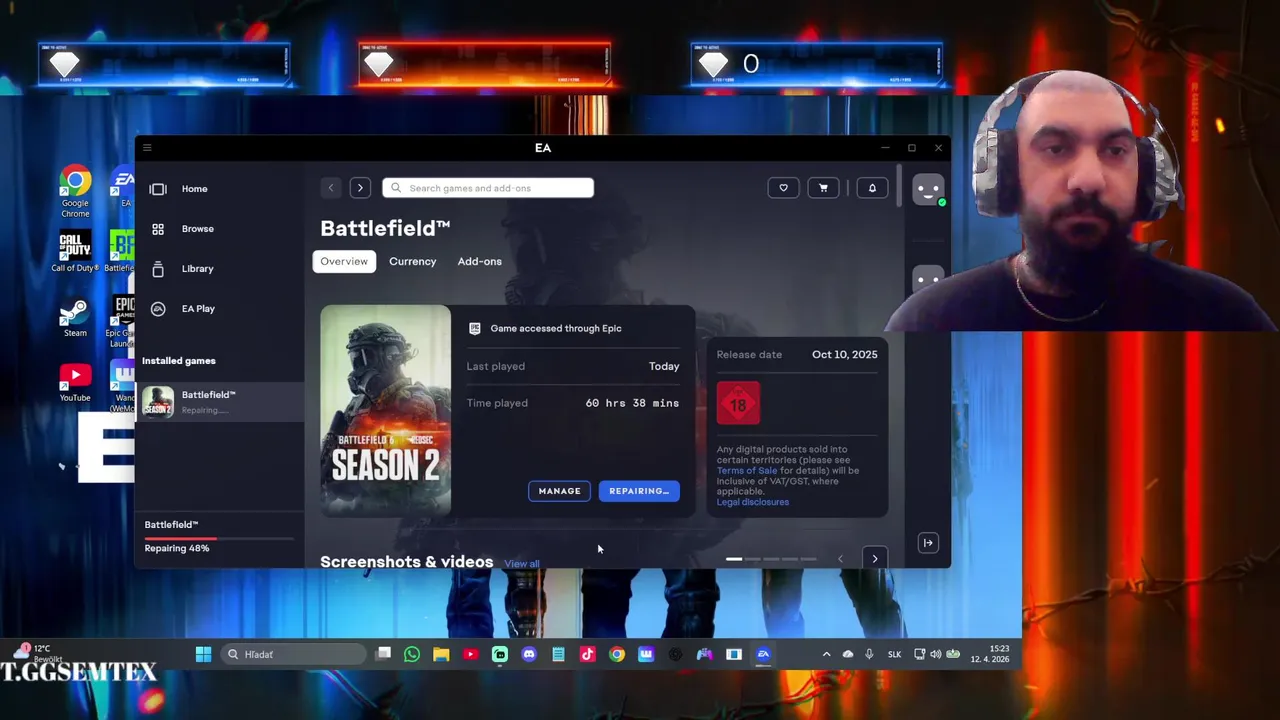Open Call of Duty desktop shortcut
This screenshot has height=720, width=1280.
[75, 251]
